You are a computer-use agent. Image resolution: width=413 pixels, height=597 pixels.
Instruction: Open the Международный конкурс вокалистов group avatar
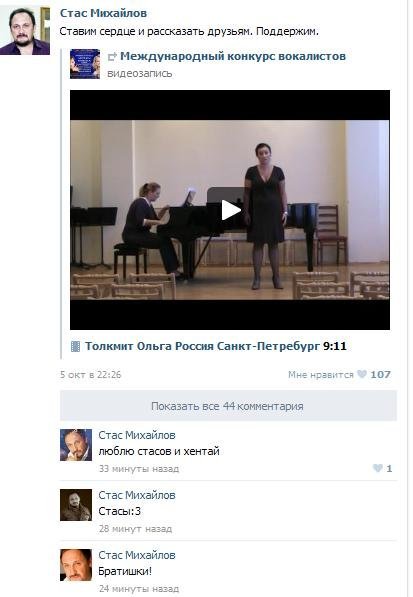click(85, 64)
